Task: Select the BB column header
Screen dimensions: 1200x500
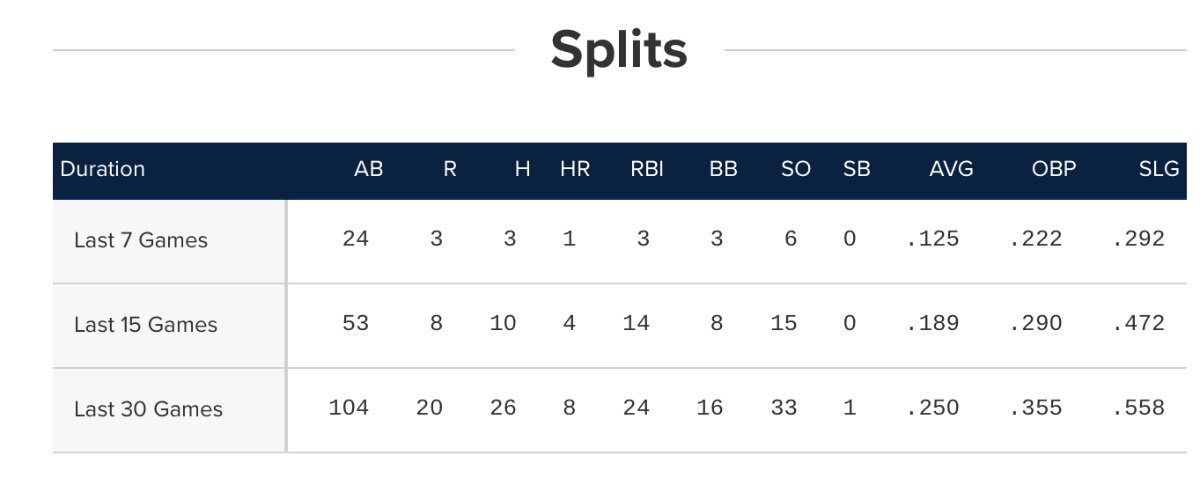Action: pos(723,169)
